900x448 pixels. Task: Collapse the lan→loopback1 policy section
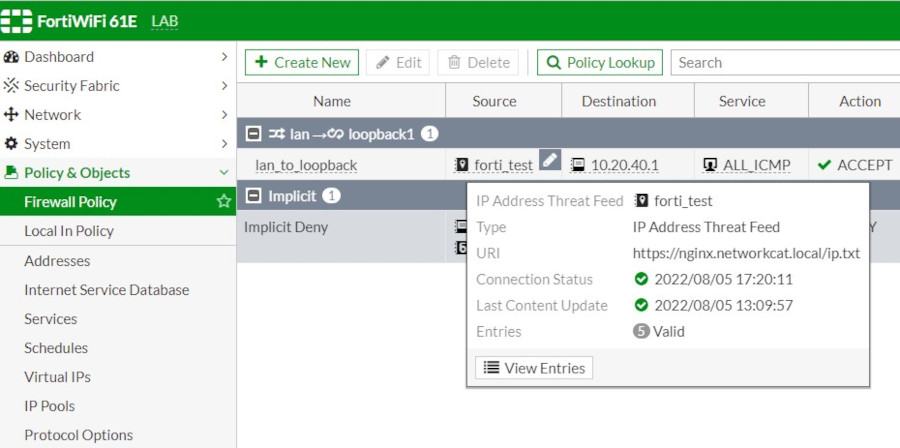pyautogui.click(x=253, y=134)
